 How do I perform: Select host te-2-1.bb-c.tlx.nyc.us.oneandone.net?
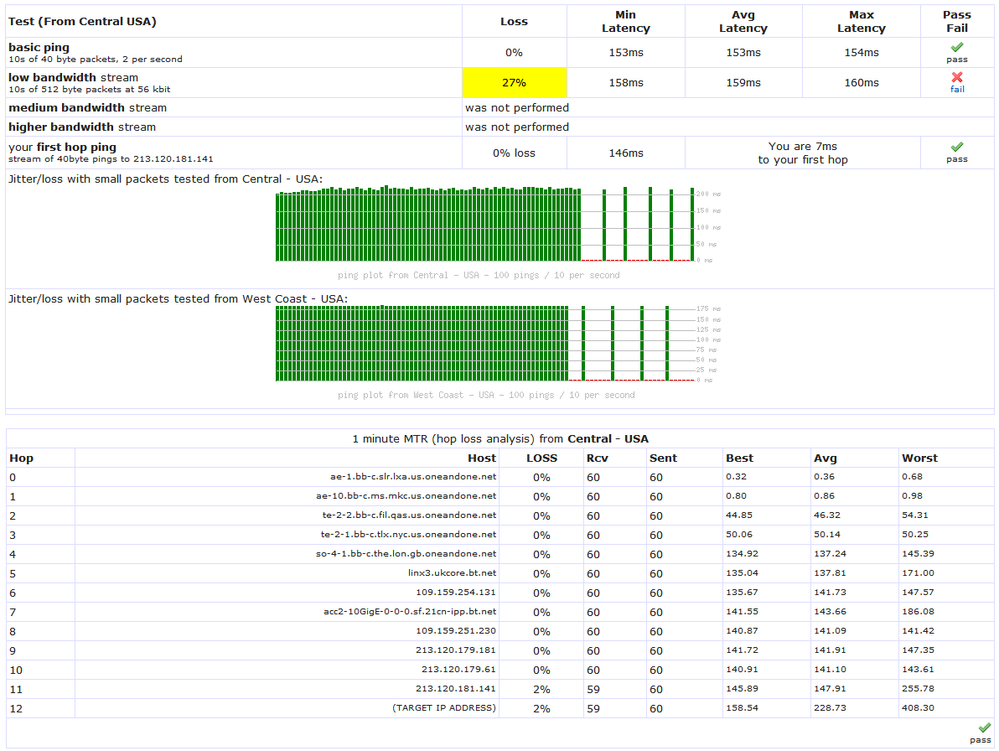[x=408, y=534]
